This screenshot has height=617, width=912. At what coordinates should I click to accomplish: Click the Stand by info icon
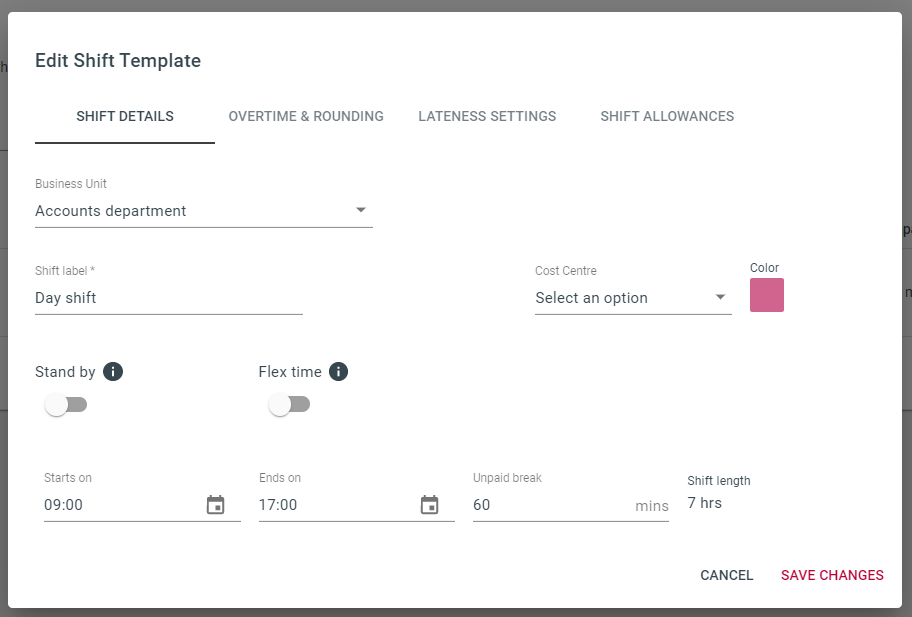click(113, 372)
